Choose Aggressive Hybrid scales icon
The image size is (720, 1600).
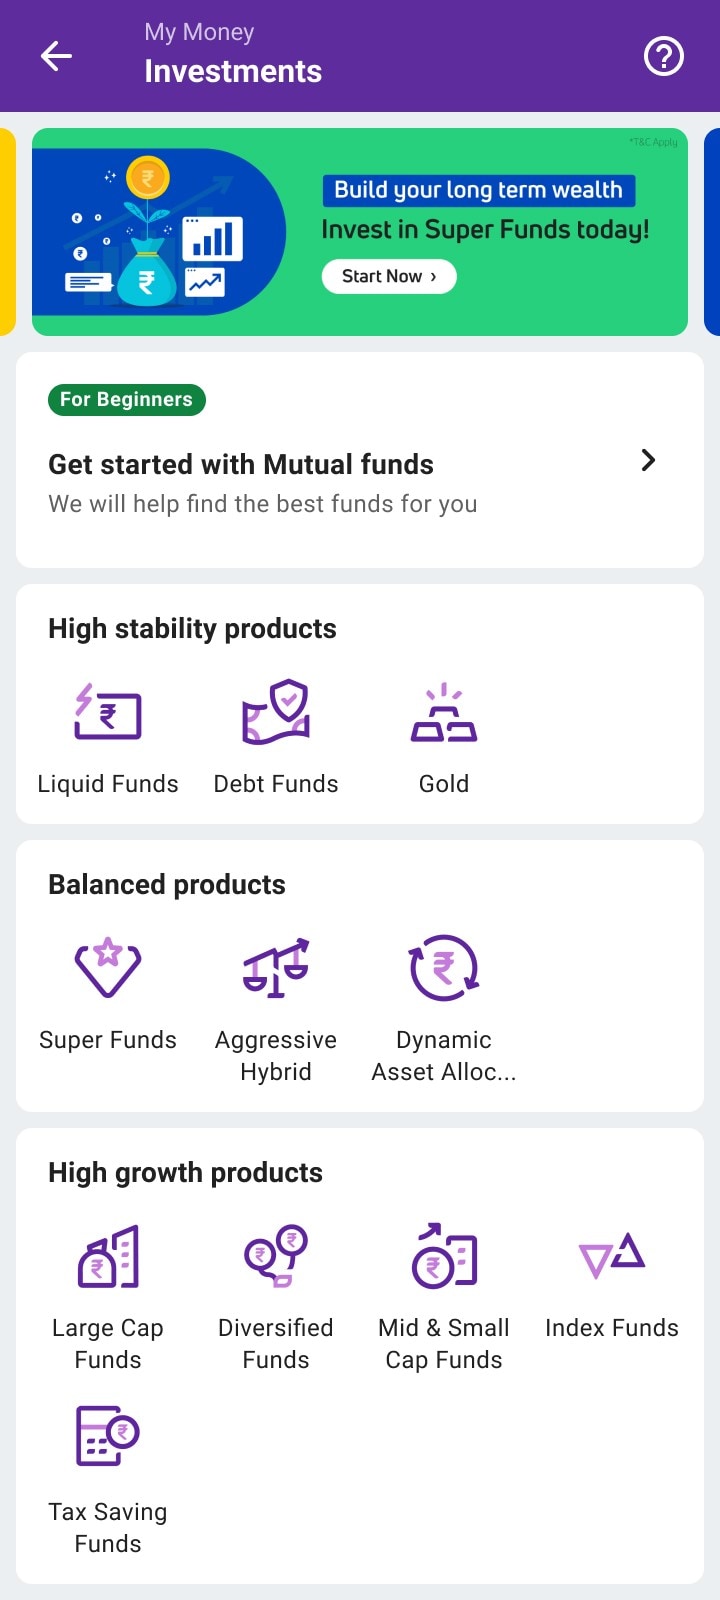(x=276, y=968)
